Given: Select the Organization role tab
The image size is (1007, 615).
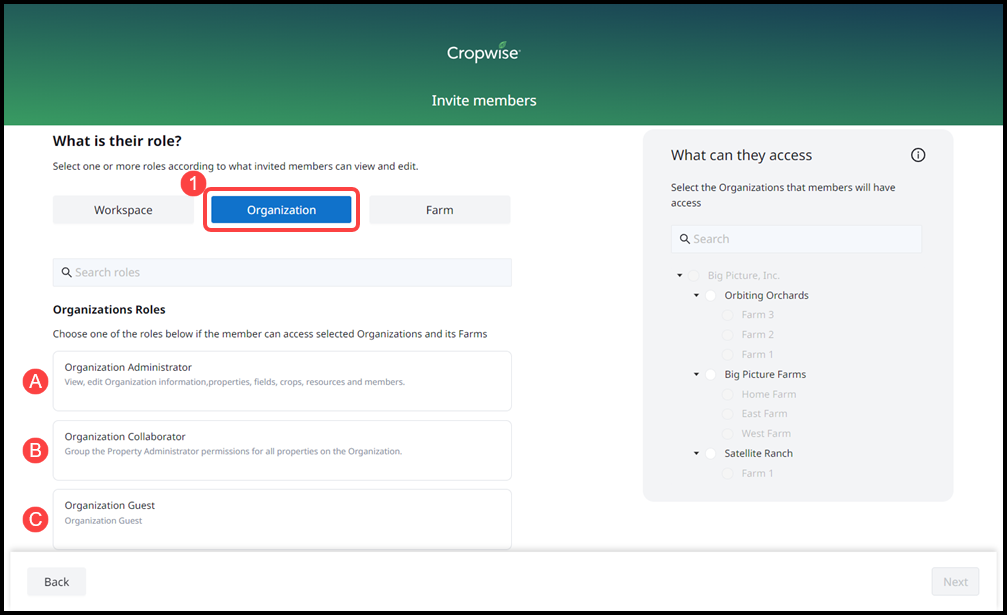Looking at the screenshot, I should [281, 210].
